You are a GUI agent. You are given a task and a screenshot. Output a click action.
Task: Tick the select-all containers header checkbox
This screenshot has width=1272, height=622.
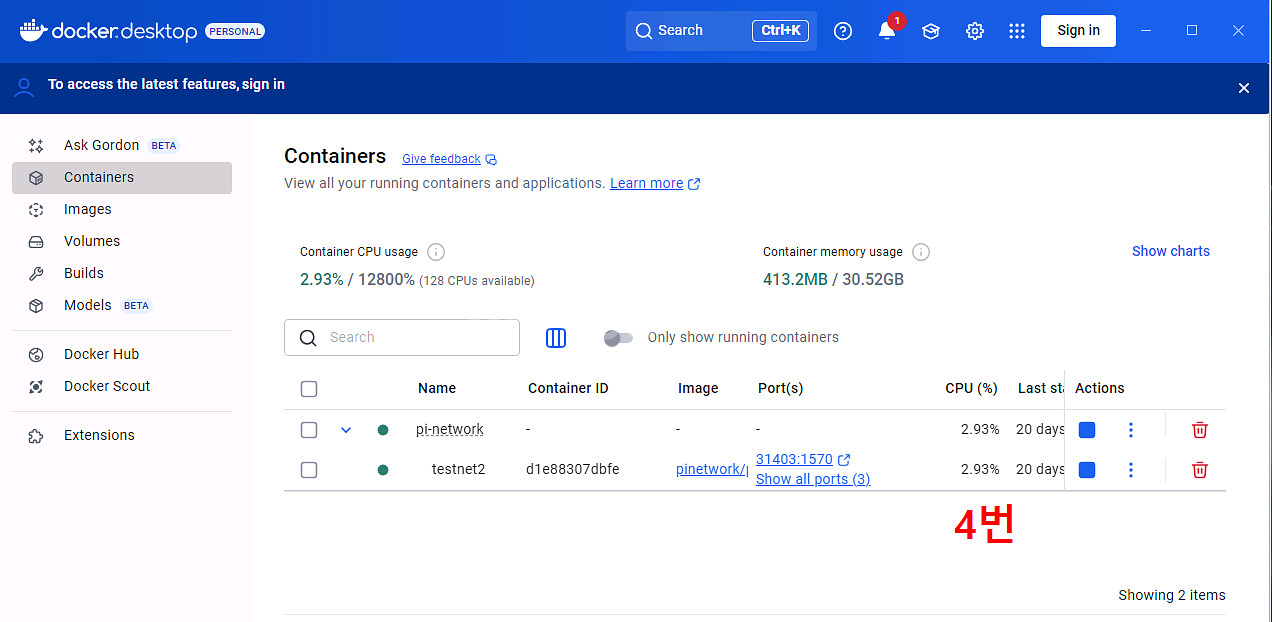point(309,389)
